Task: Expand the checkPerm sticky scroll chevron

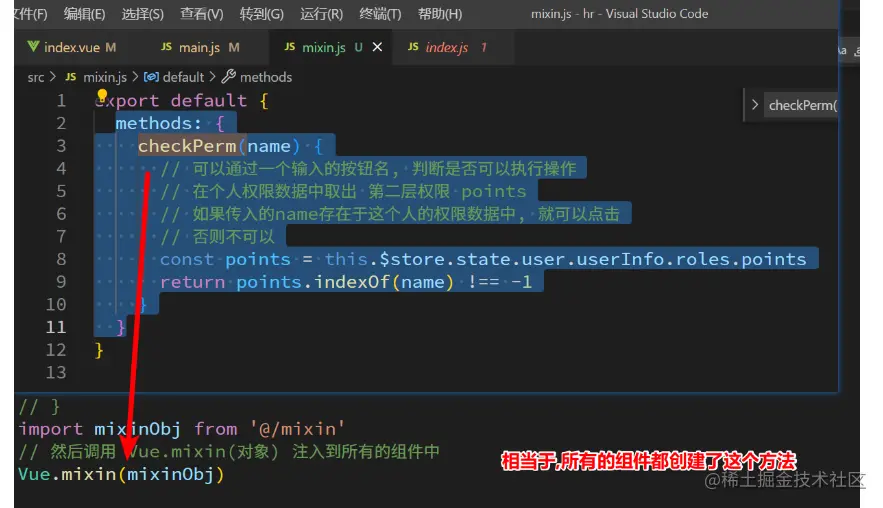Action: tap(755, 105)
